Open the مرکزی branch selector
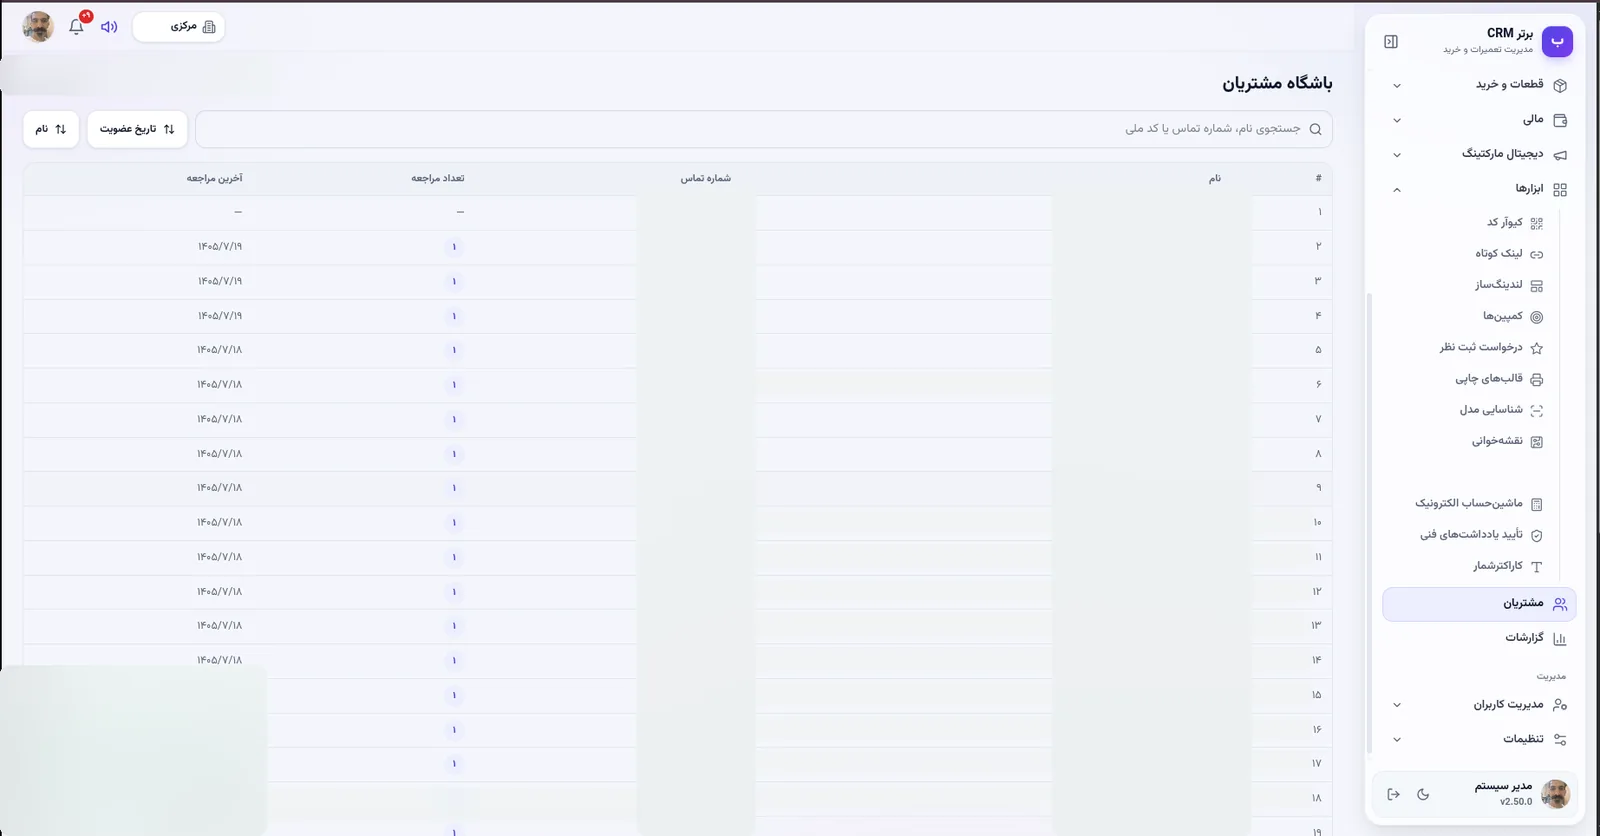Screen dimensions: 1600x836 pyautogui.click(x=179, y=27)
